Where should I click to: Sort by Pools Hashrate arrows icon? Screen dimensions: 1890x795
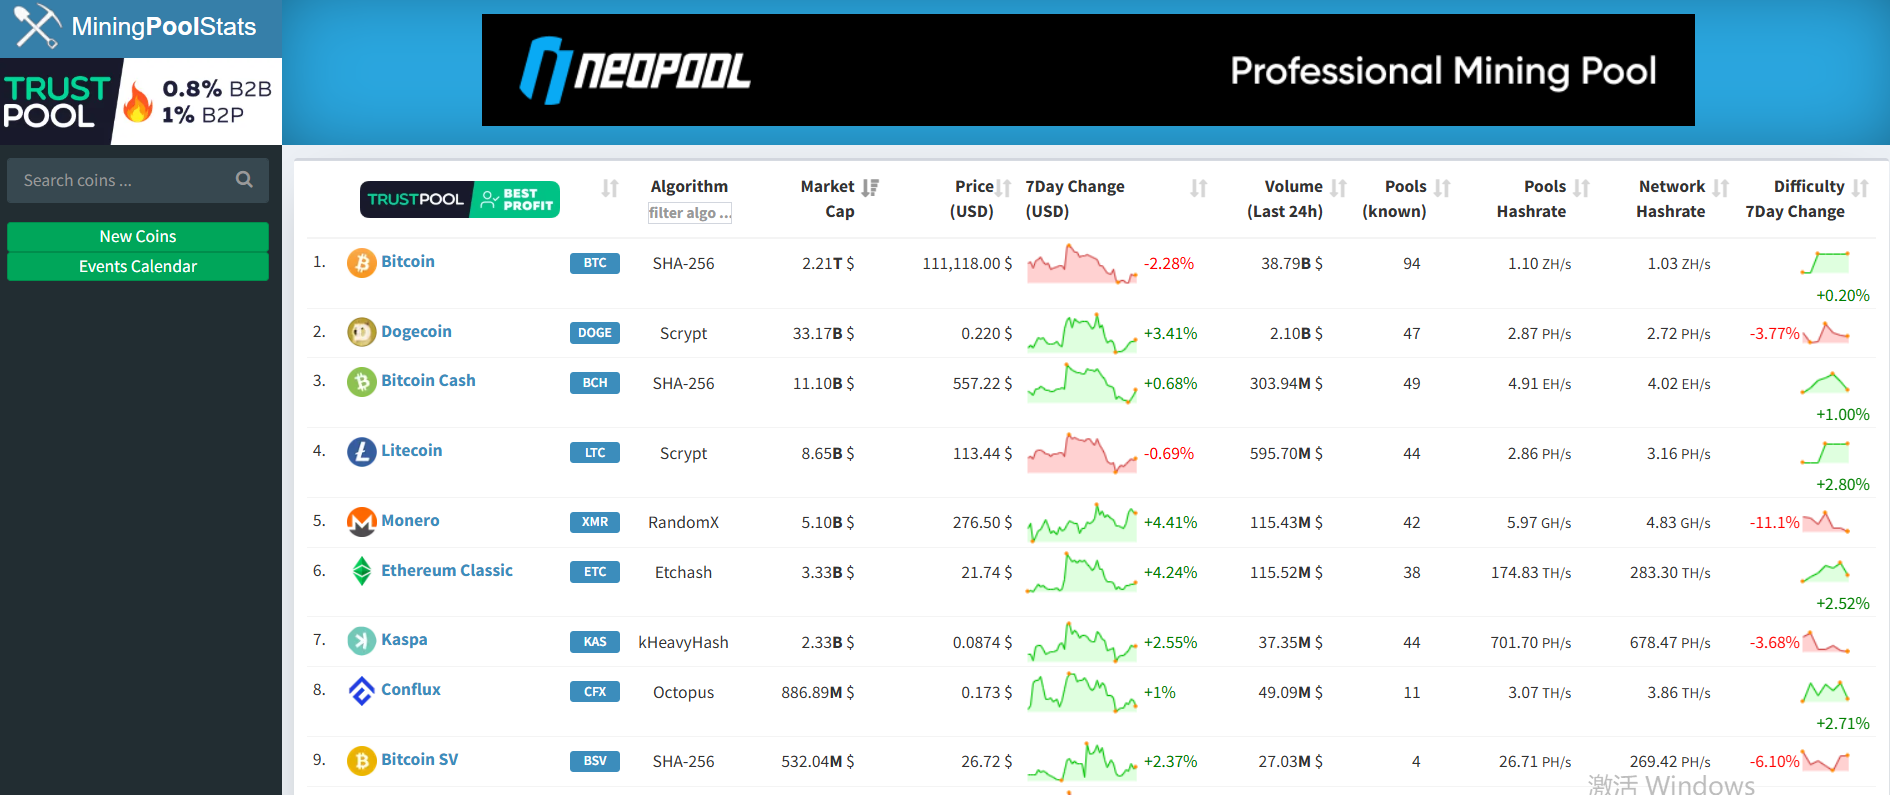coord(1581,187)
